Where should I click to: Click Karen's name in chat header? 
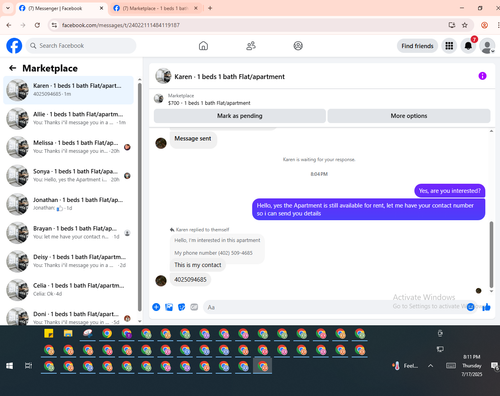click(229, 77)
